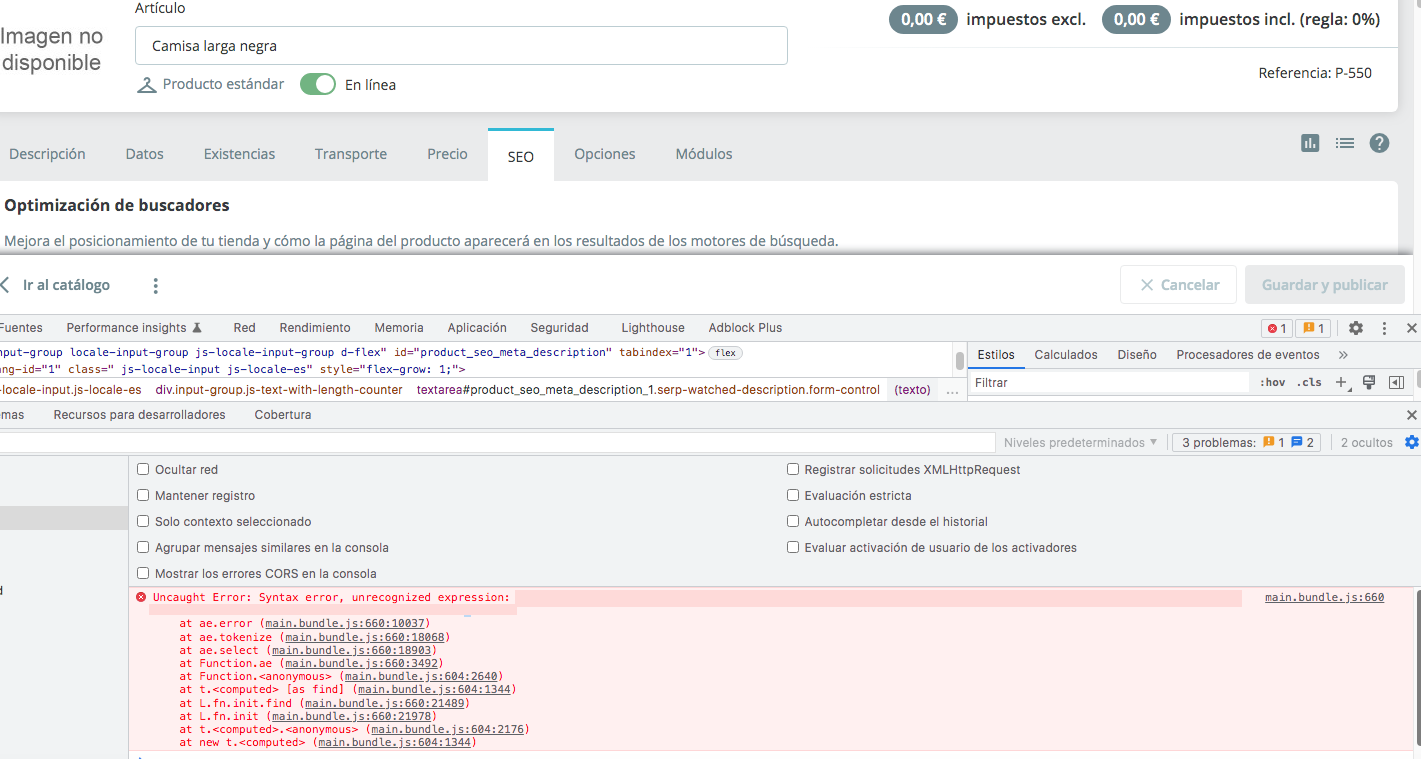
Task: Open the Niveles predeterminados dropdown
Action: [1080, 442]
